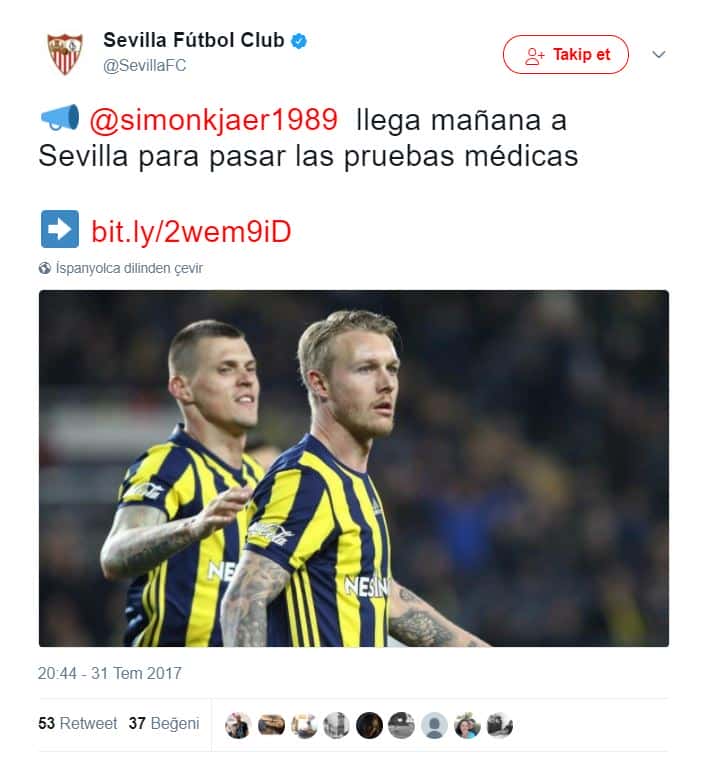
Task: Click the default gray silhouette avatar
Action: (434, 726)
